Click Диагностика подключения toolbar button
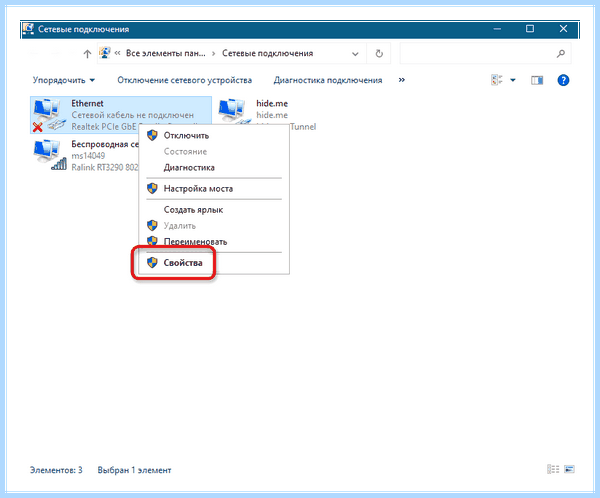 tap(328, 80)
